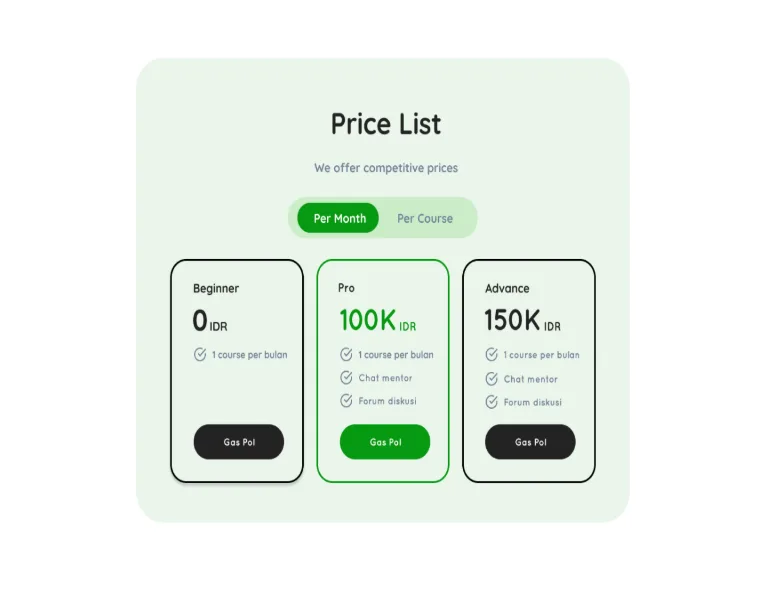Switch pricing to Per Month
Image resolution: width=766 pixels, height=607 pixels.
pyautogui.click(x=338, y=218)
